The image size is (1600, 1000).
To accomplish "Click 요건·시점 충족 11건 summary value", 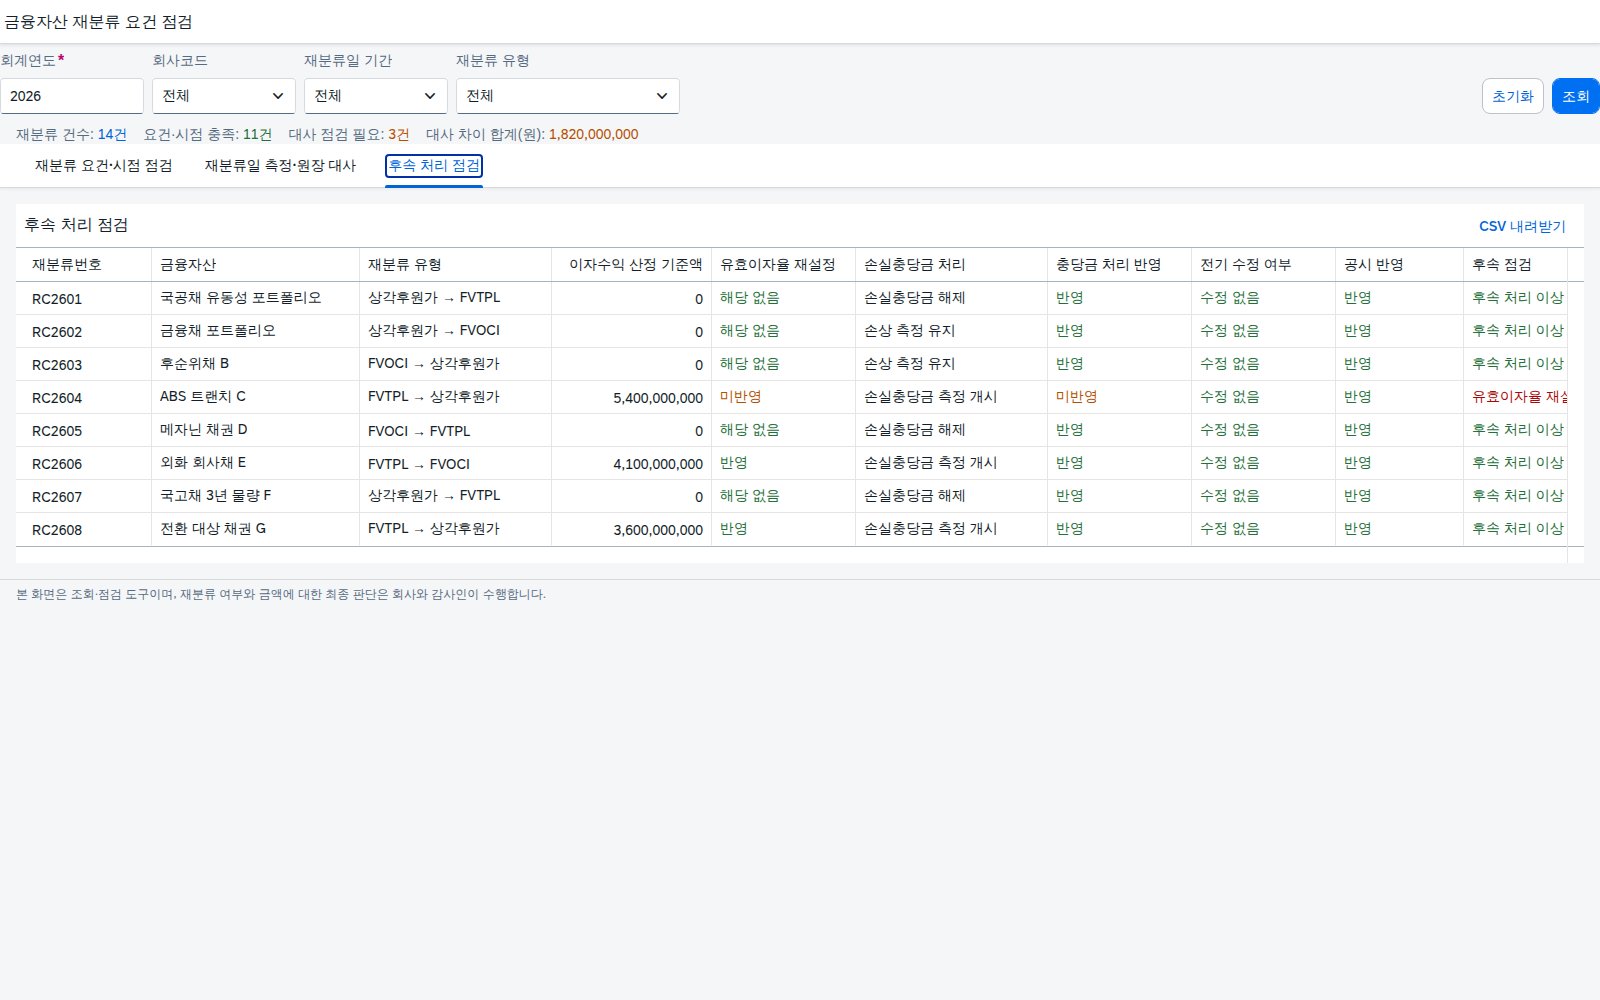I will coord(257,134).
